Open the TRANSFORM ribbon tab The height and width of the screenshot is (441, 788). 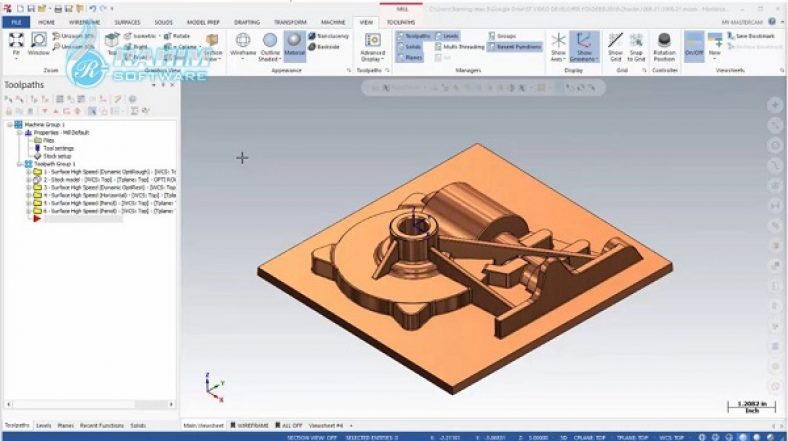point(290,22)
